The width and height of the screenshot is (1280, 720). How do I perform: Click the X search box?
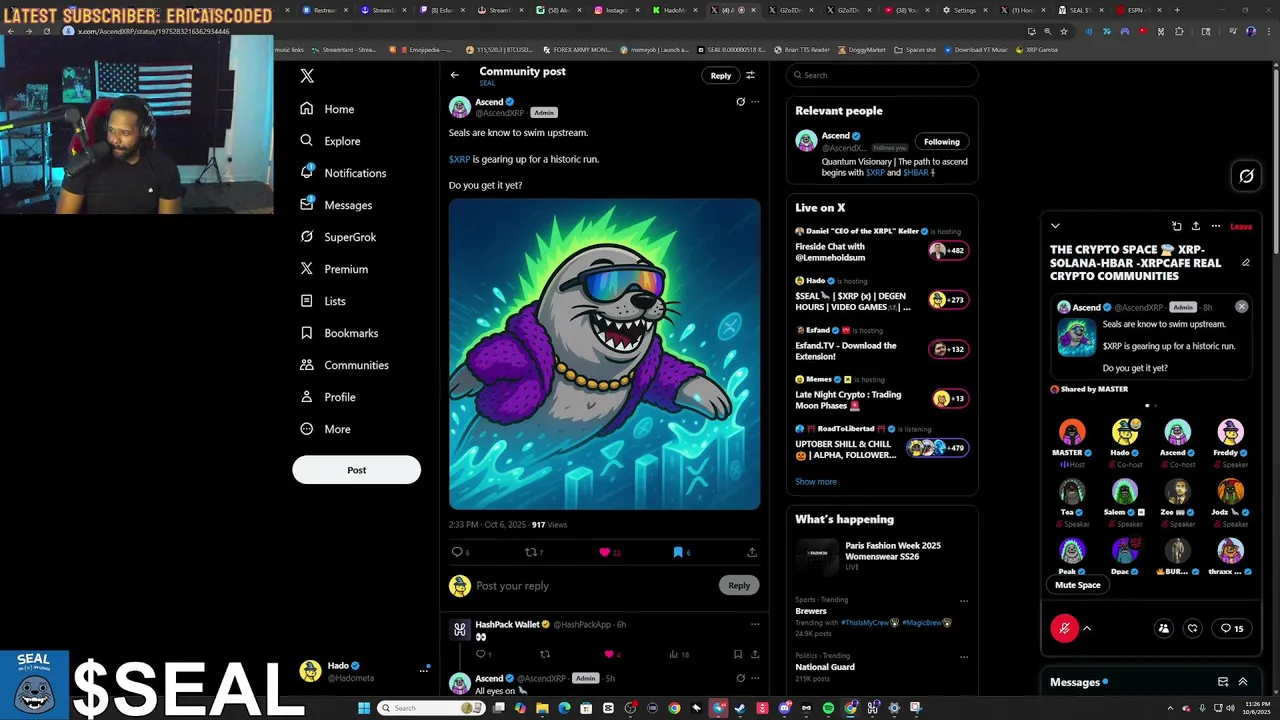coord(881,75)
